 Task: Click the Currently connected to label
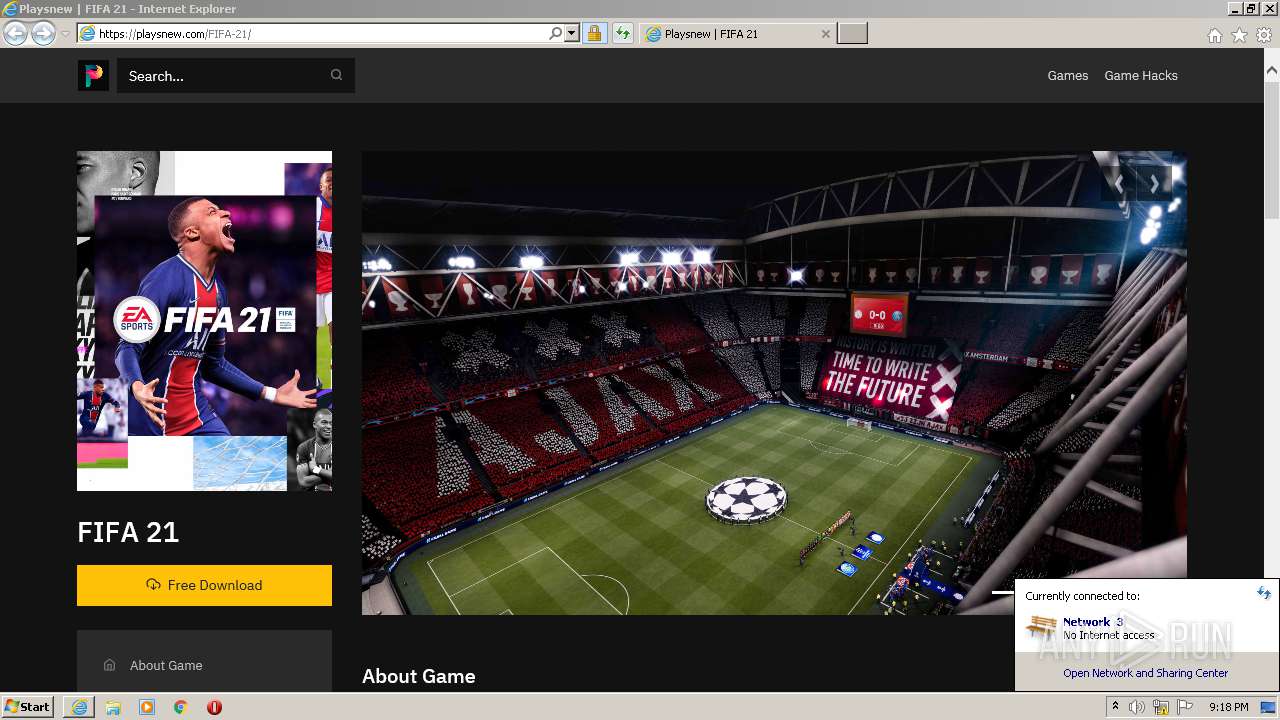[x=1082, y=596]
